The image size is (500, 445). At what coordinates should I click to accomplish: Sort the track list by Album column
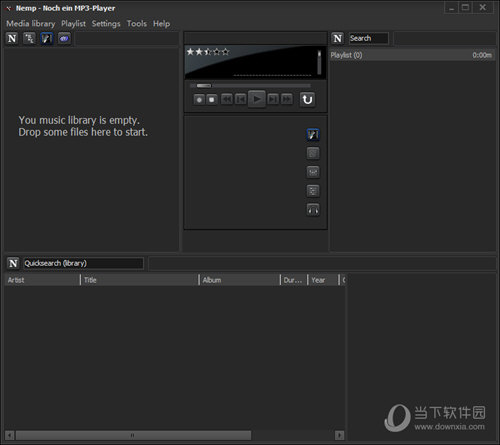pos(240,280)
